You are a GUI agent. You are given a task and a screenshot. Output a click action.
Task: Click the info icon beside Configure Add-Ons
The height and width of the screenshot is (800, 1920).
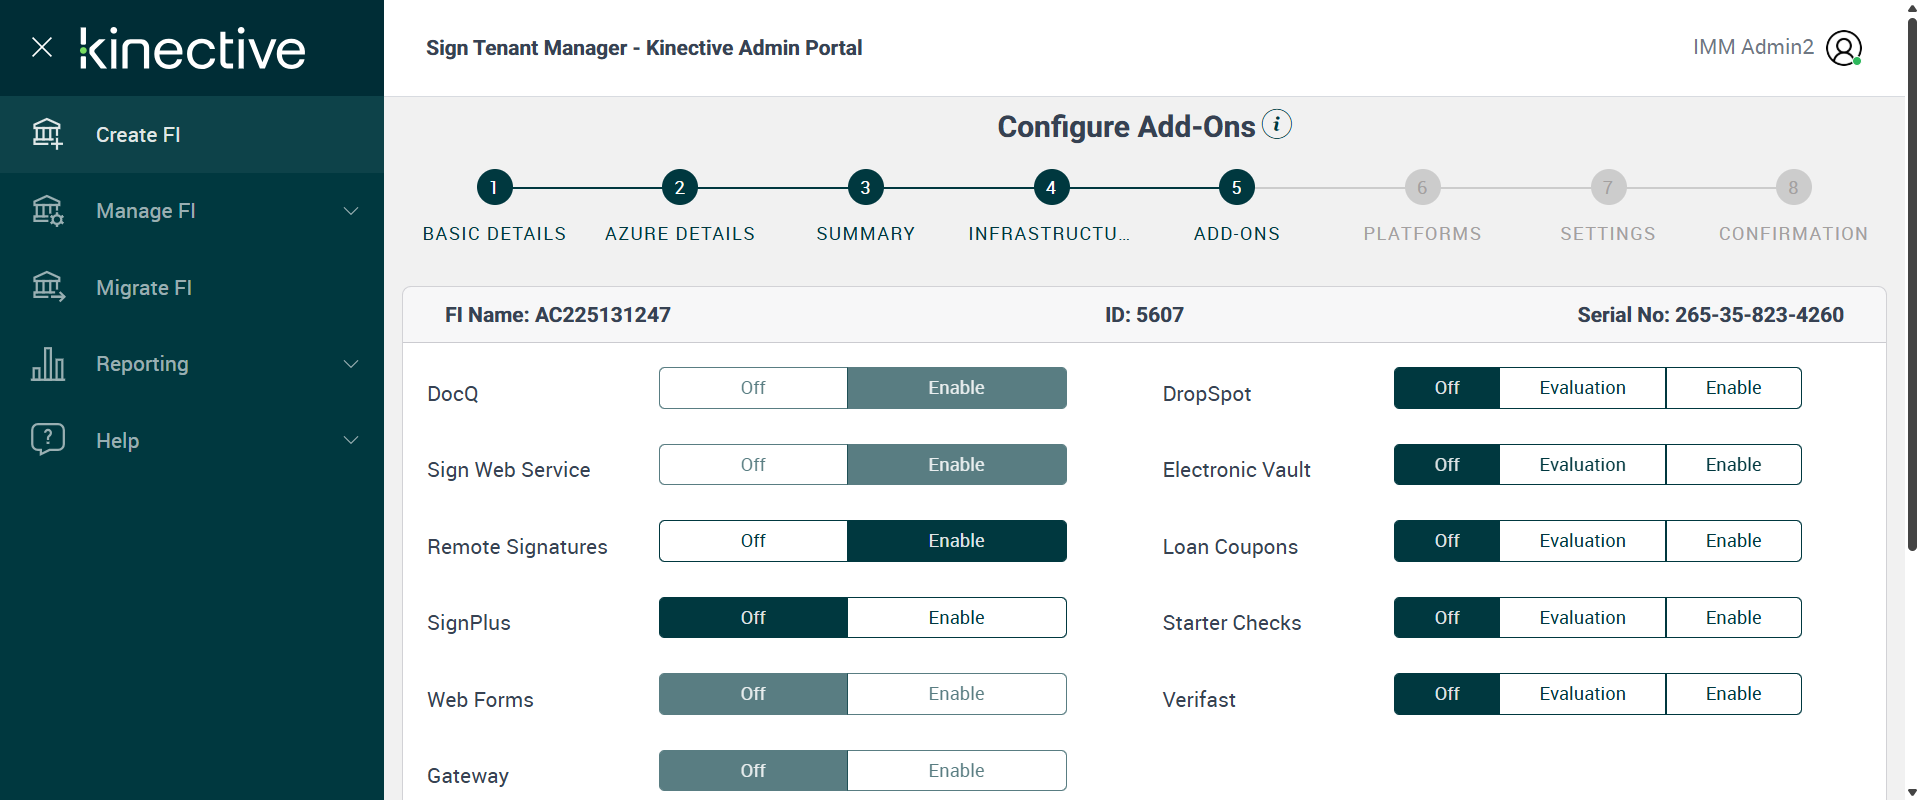1276,125
